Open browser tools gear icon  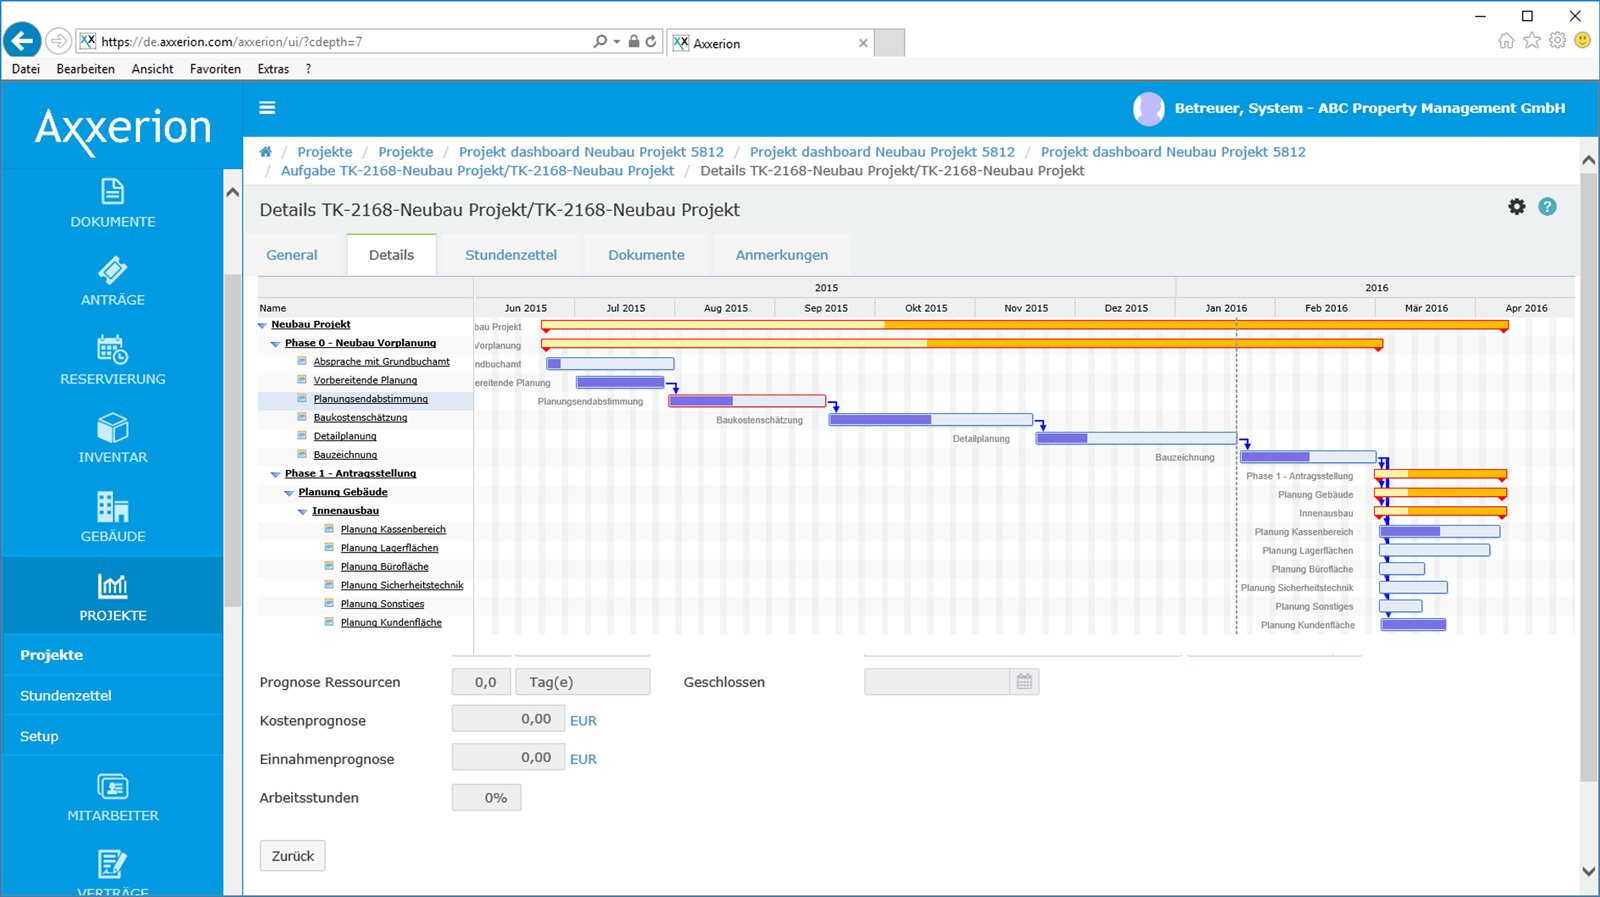1557,41
